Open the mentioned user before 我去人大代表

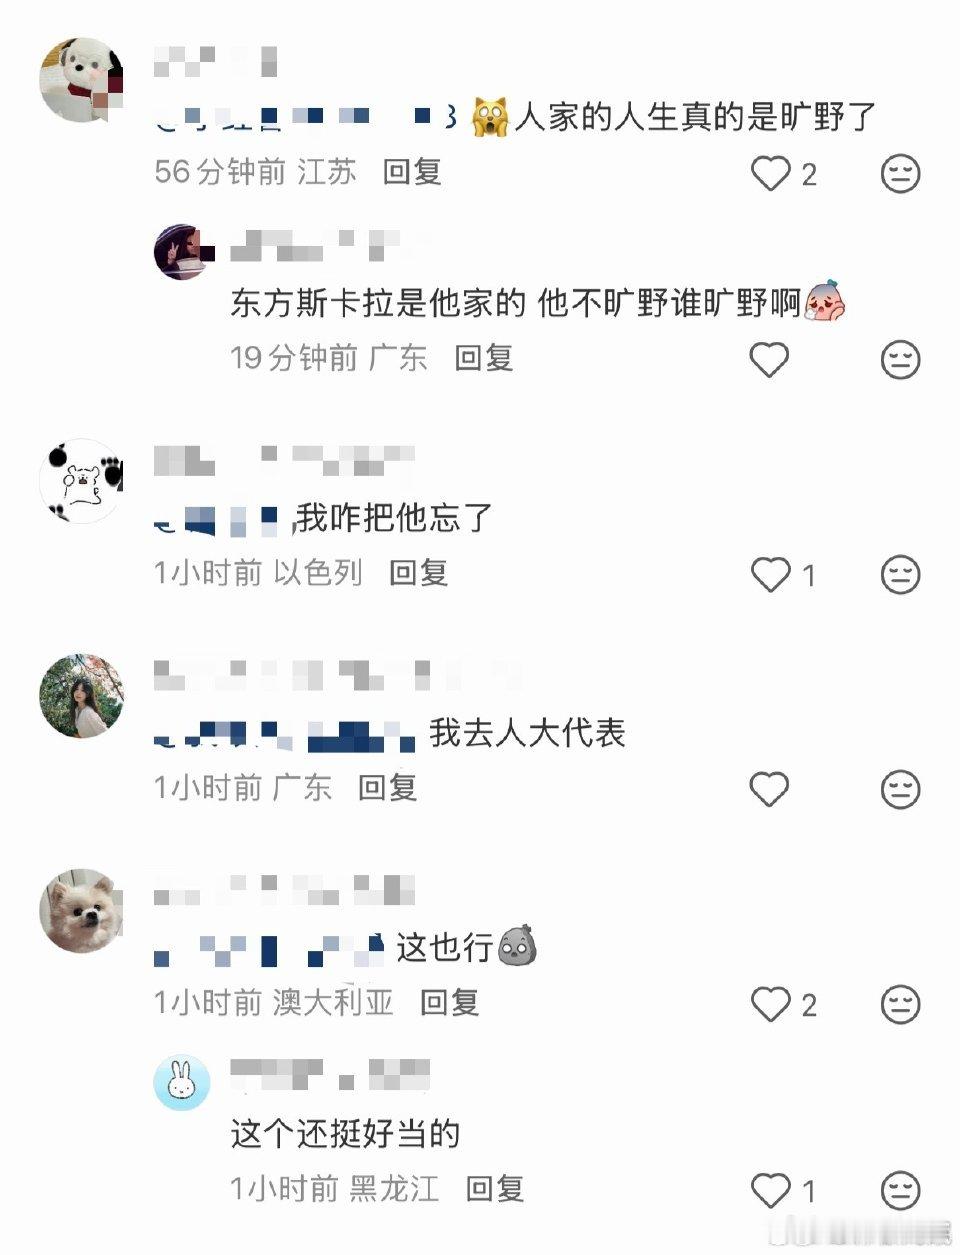point(284,737)
